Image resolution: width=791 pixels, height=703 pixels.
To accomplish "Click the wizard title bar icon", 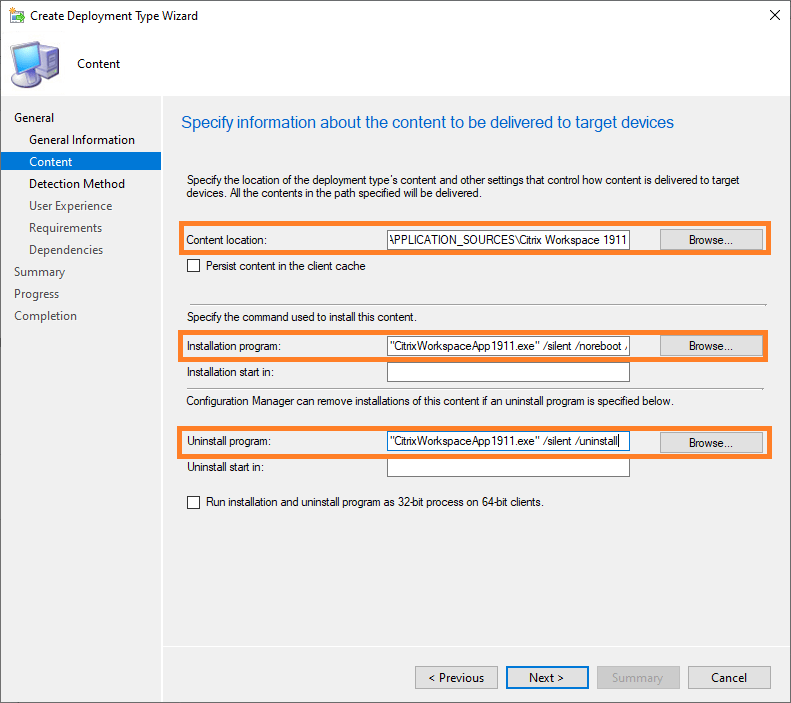I will (17, 16).
